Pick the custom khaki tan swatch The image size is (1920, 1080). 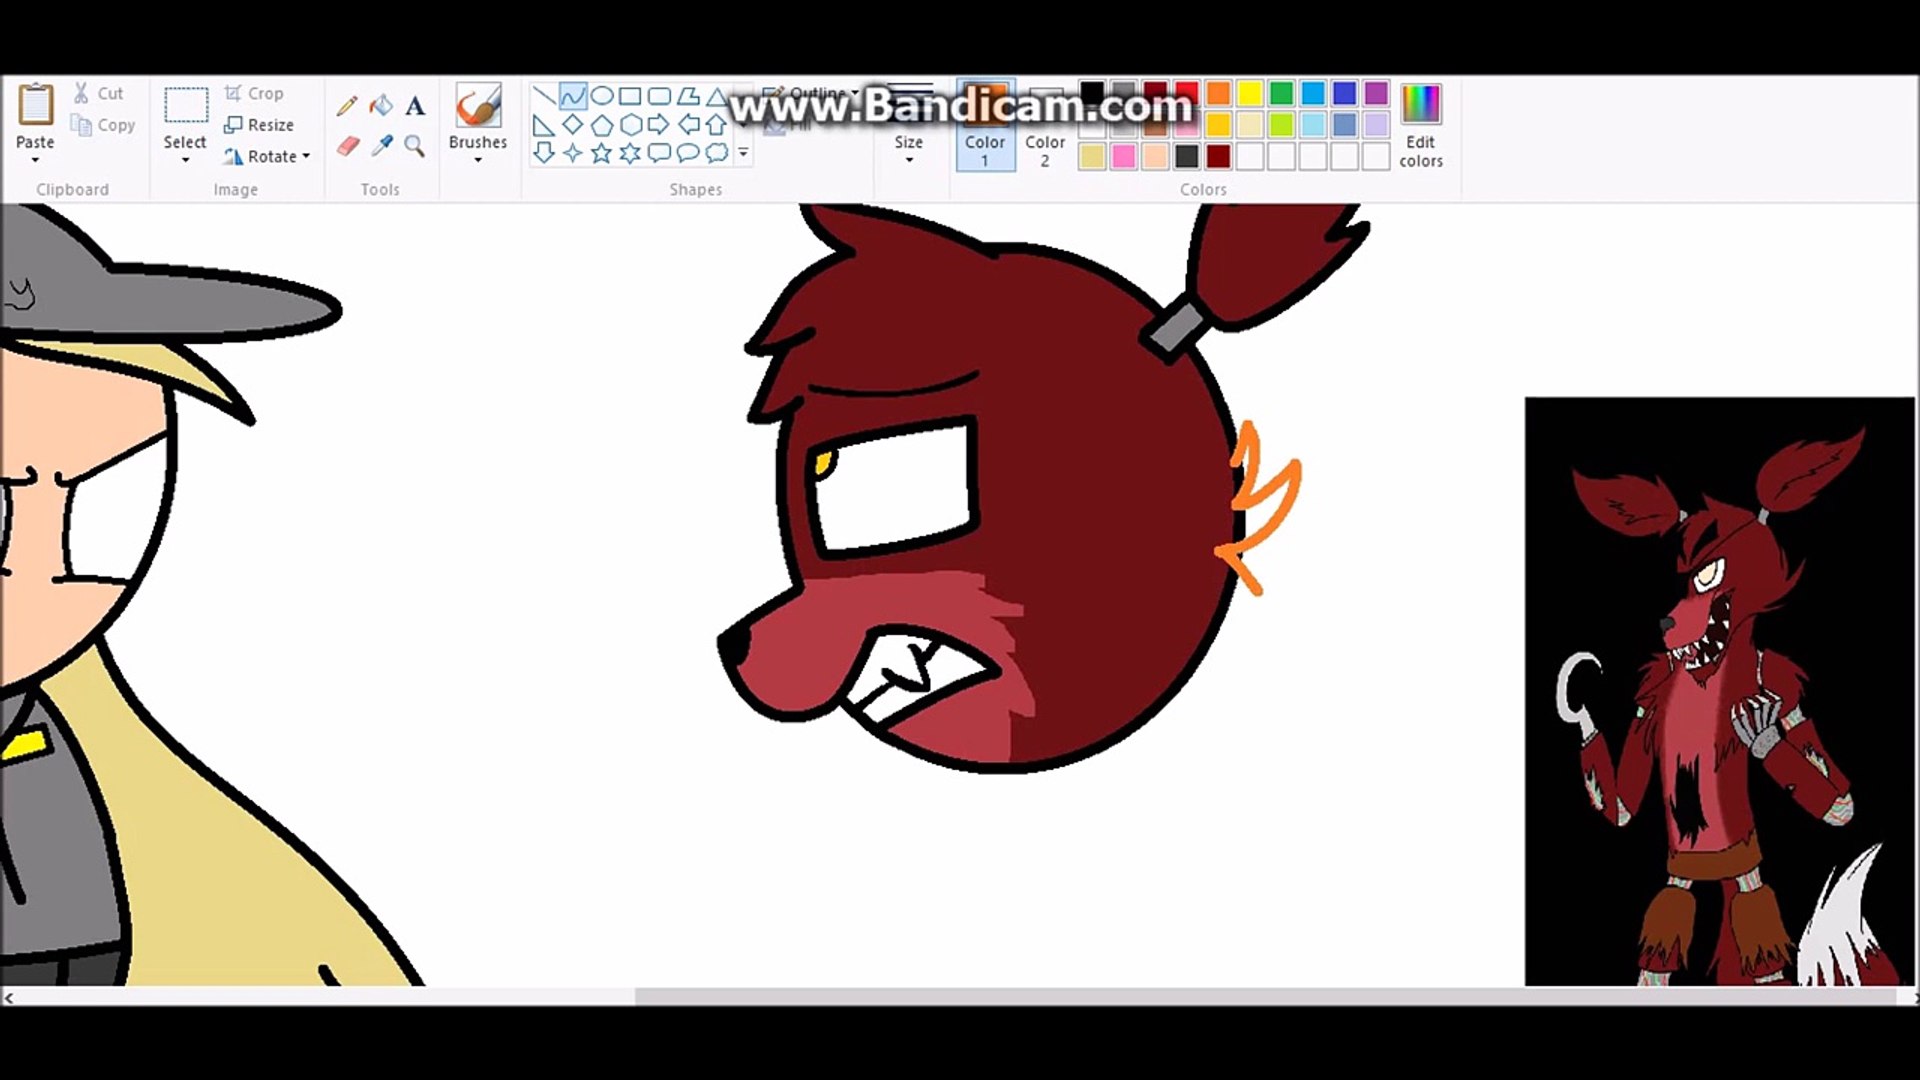point(1092,156)
